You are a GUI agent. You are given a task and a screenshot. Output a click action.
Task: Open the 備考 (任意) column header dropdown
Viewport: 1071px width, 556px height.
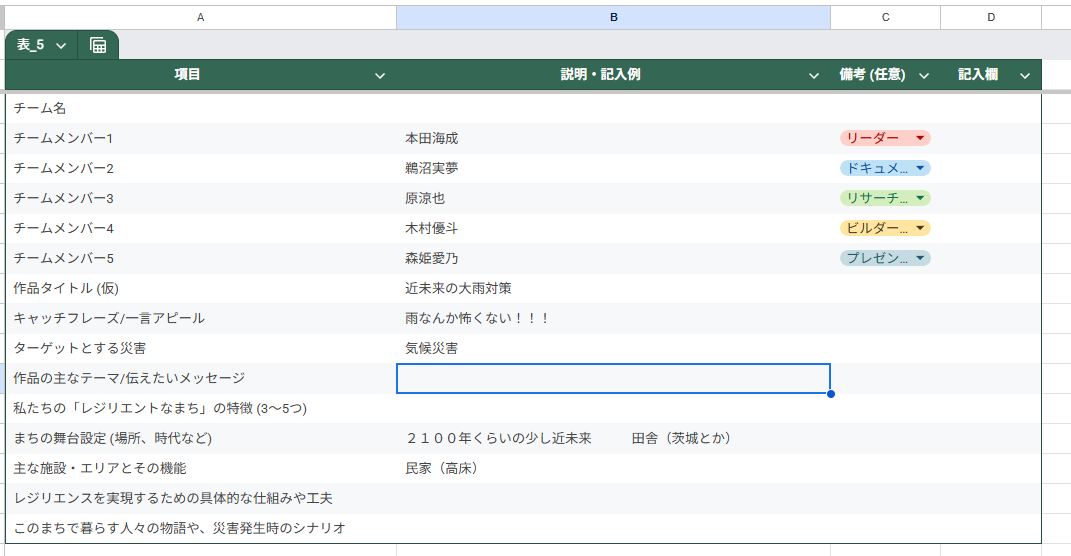coord(924,75)
